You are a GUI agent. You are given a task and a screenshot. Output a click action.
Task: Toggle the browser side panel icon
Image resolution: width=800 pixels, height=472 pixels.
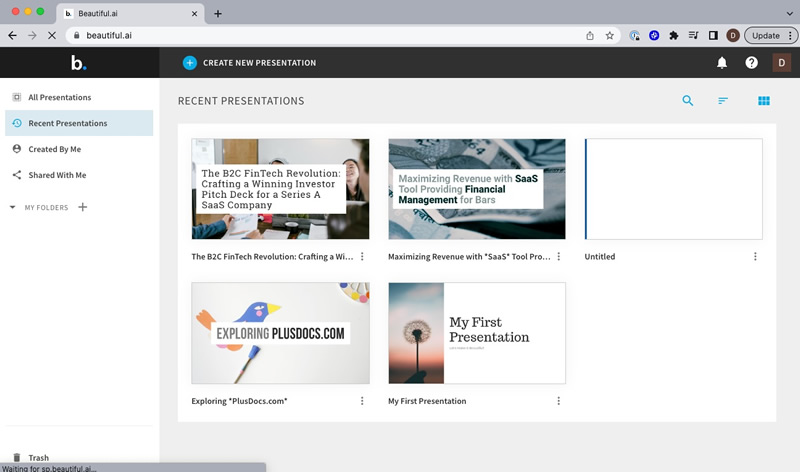713,35
